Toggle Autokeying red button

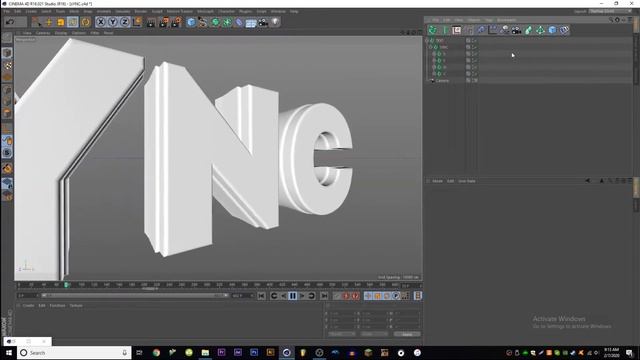pos(346,296)
